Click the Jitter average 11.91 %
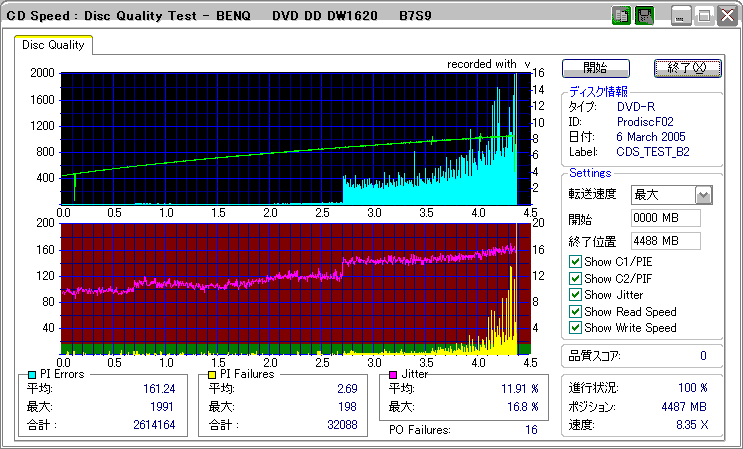 [520, 389]
